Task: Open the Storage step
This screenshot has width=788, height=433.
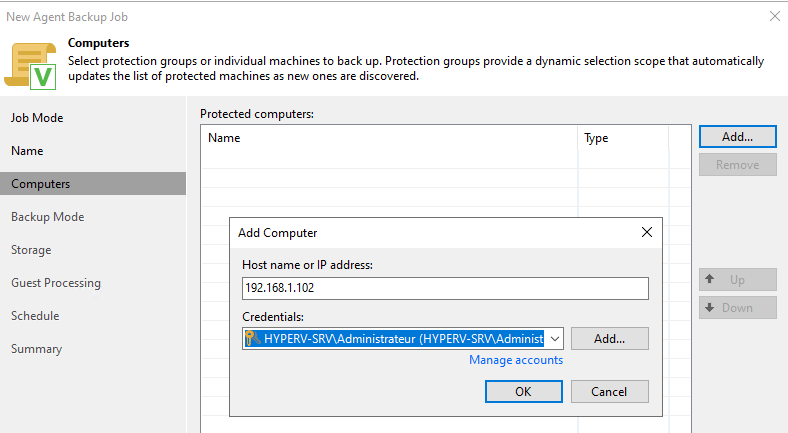Action: click(31, 250)
